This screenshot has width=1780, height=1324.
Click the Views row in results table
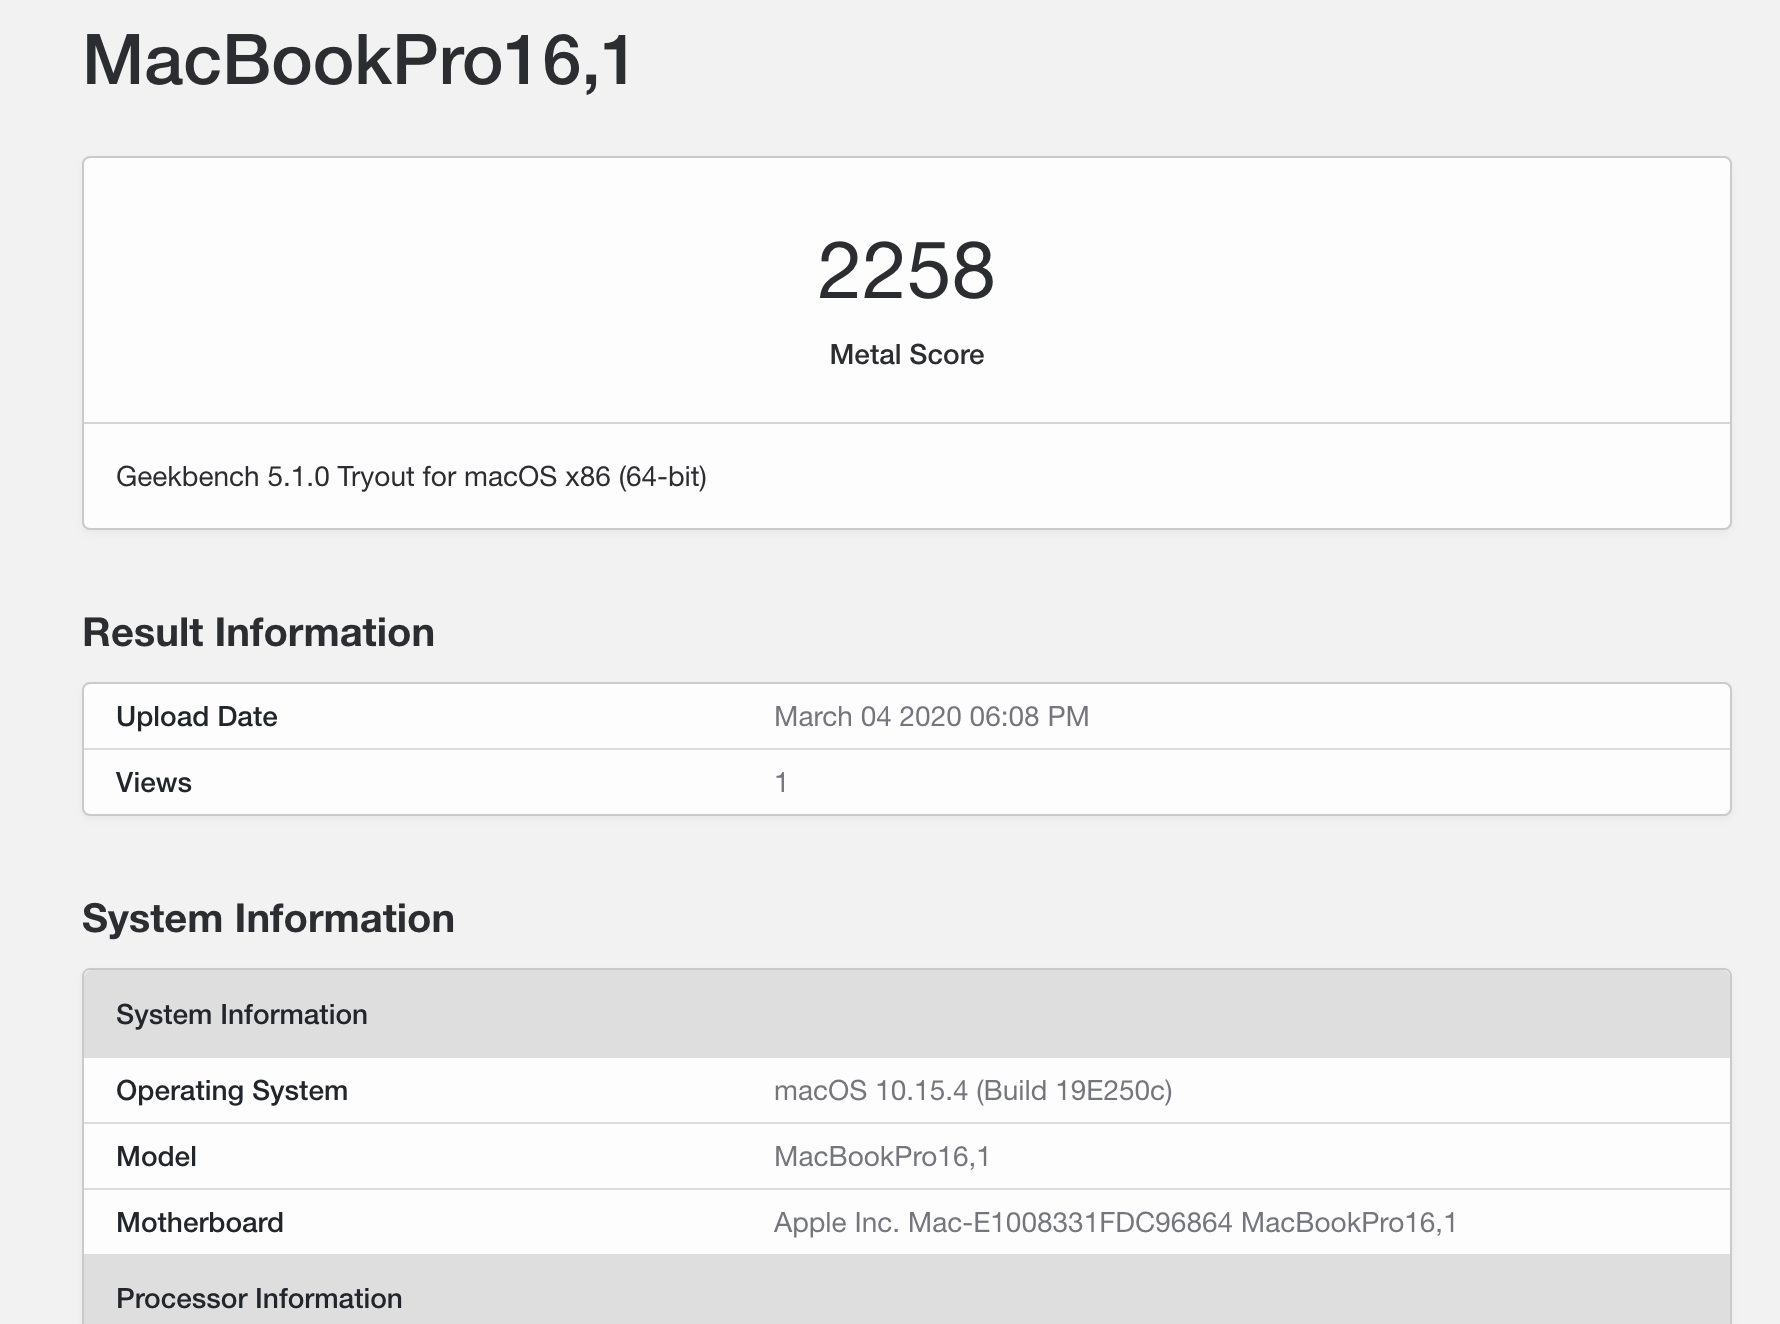coord(906,783)
